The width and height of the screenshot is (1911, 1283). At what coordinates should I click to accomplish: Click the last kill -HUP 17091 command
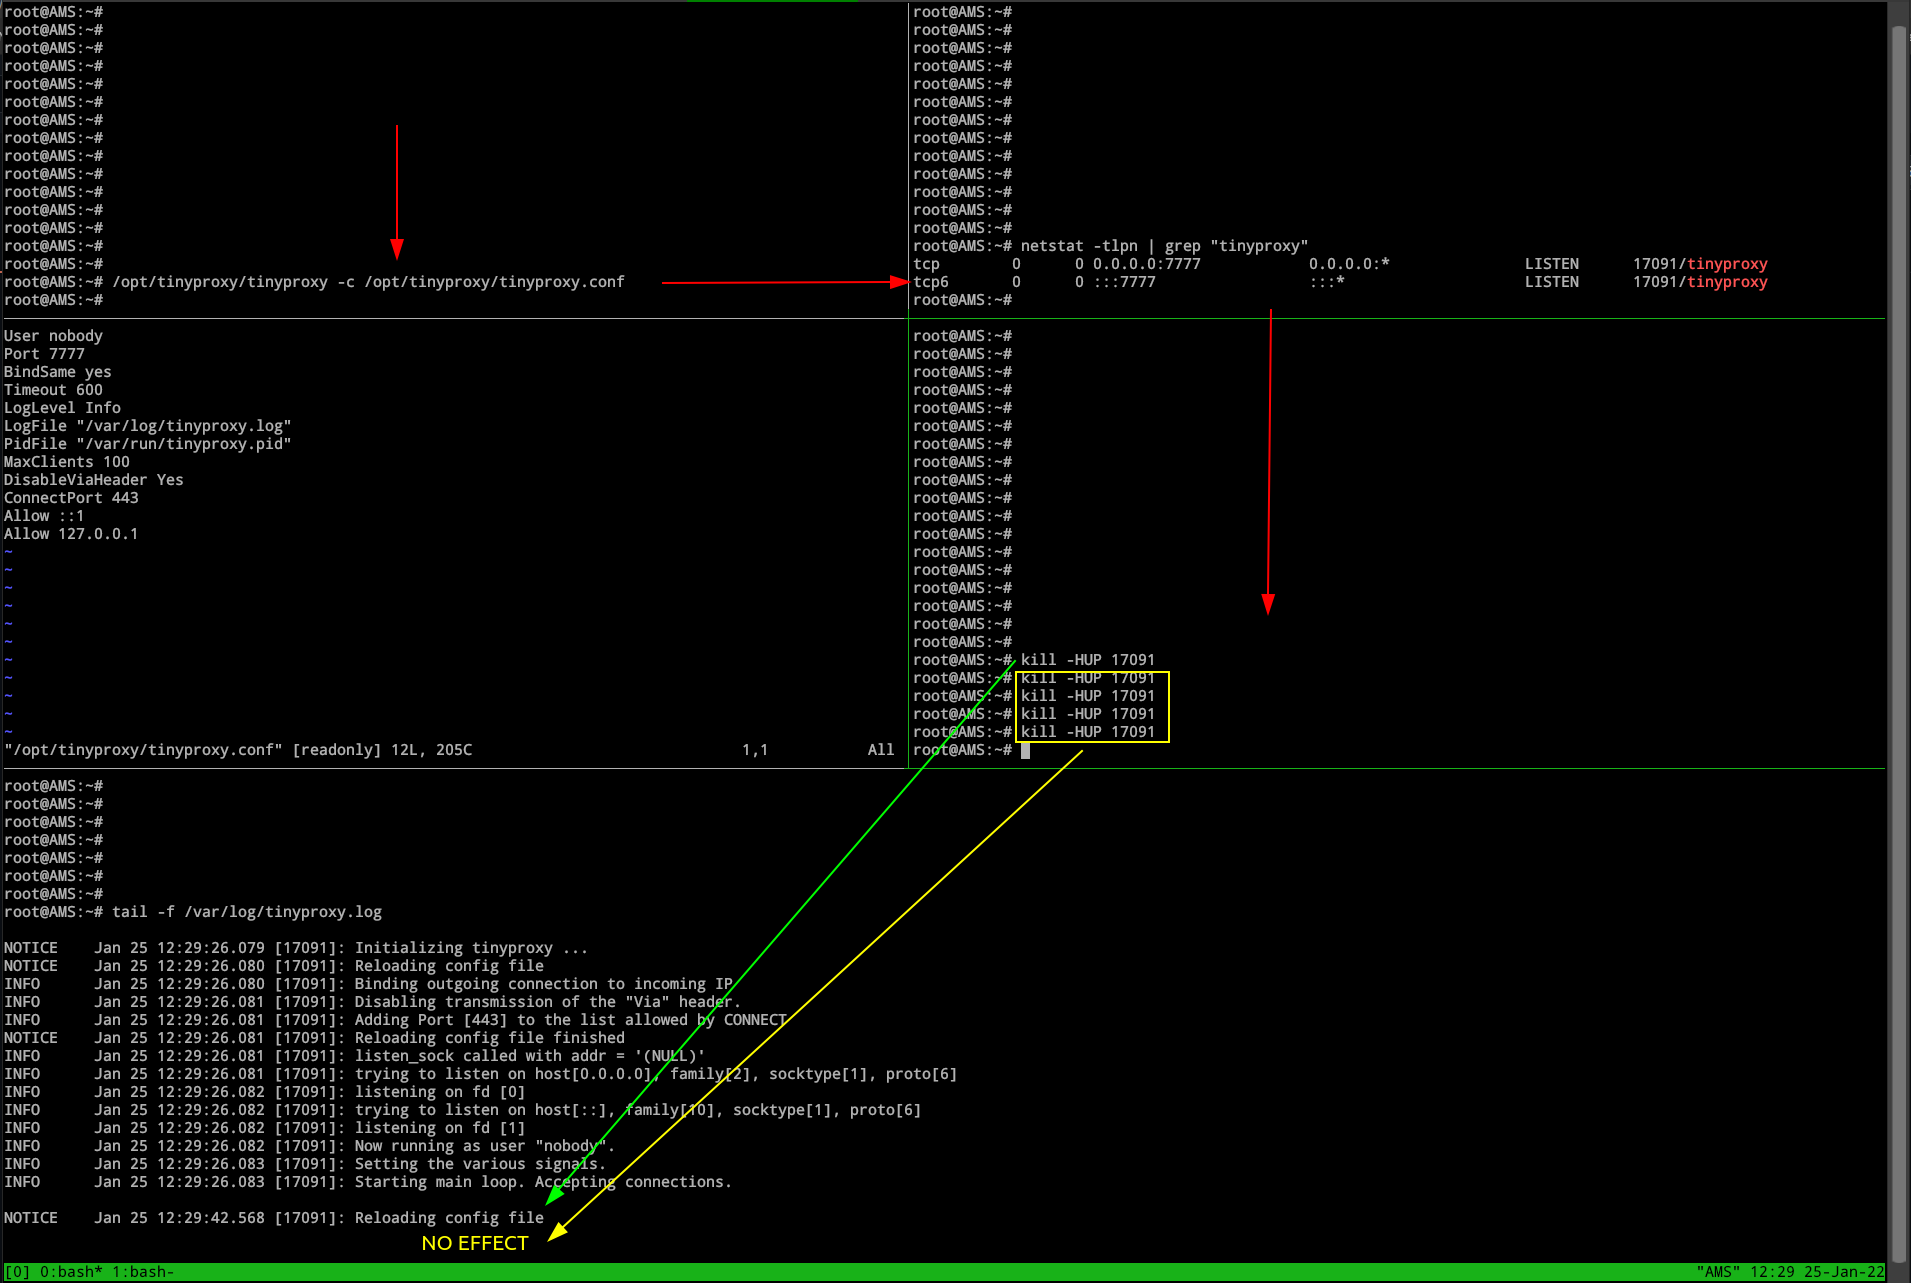click(x=1088, y=732)
